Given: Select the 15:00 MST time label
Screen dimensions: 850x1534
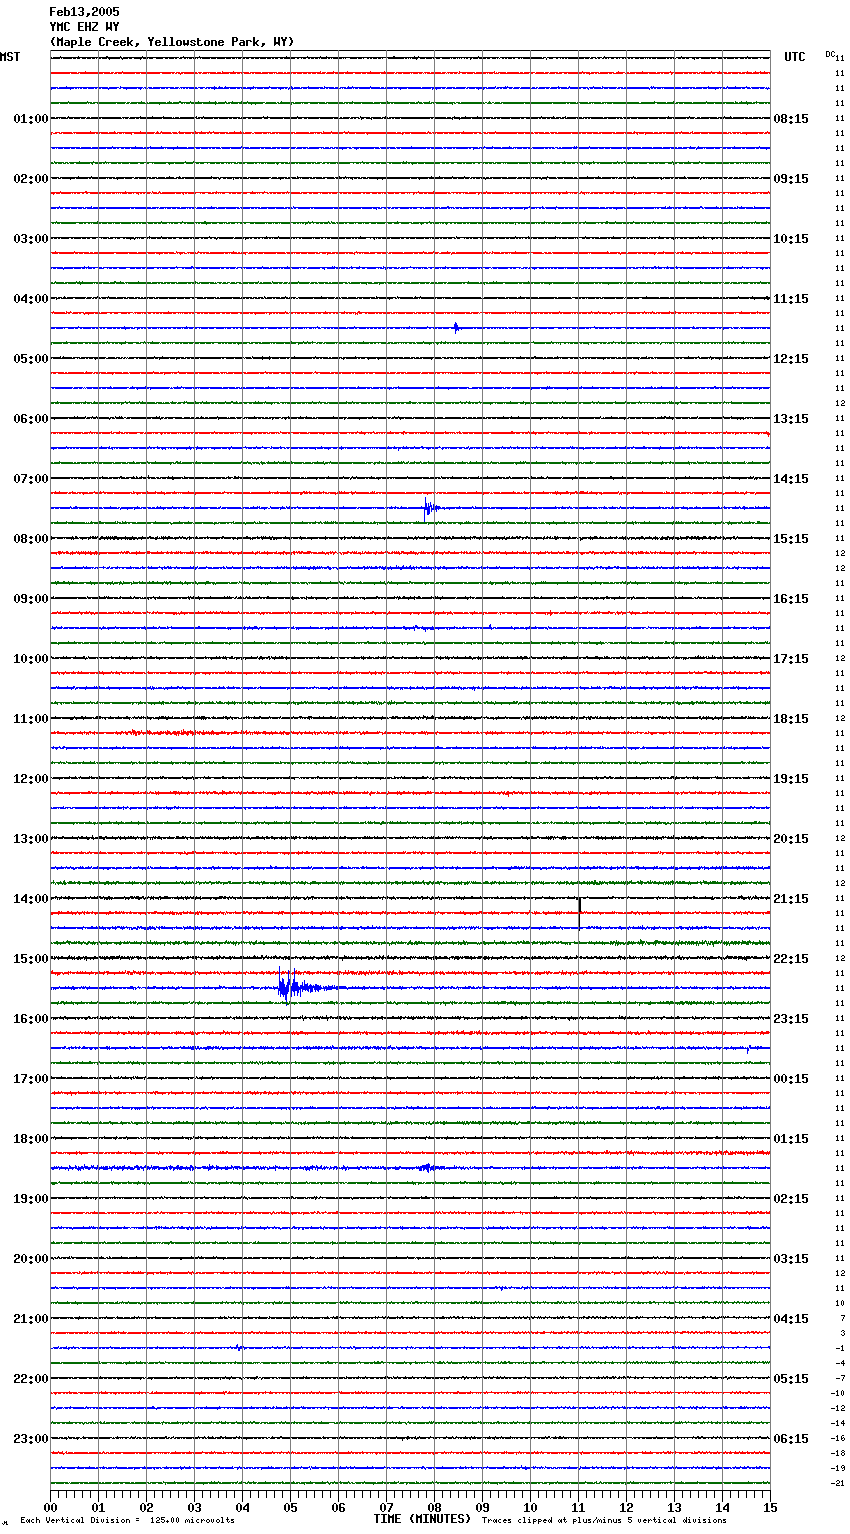Looking at the screenshot, I should tap(31, 959).
